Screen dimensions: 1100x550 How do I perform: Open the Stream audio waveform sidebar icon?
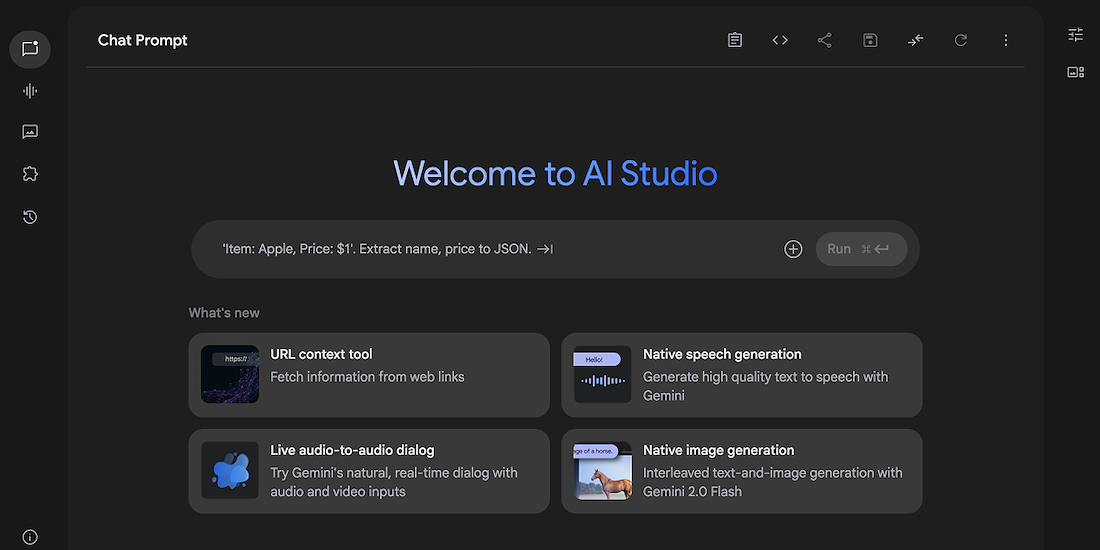coord(30,91)
